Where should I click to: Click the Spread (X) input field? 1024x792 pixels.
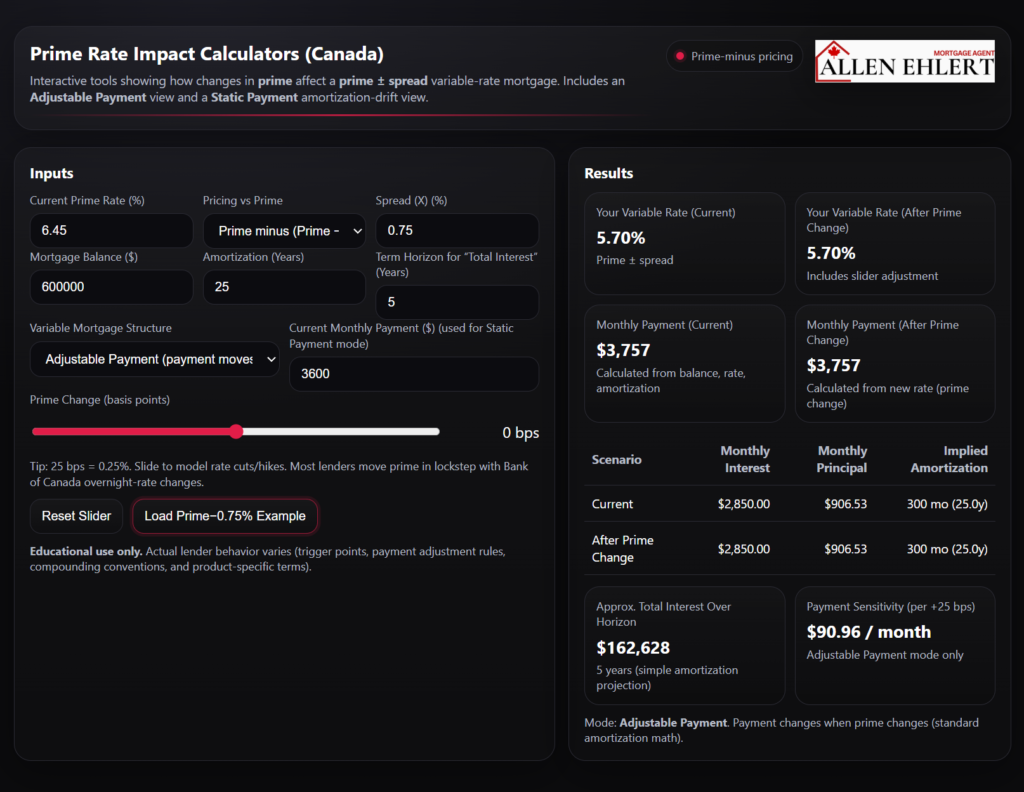pos(456,231)
